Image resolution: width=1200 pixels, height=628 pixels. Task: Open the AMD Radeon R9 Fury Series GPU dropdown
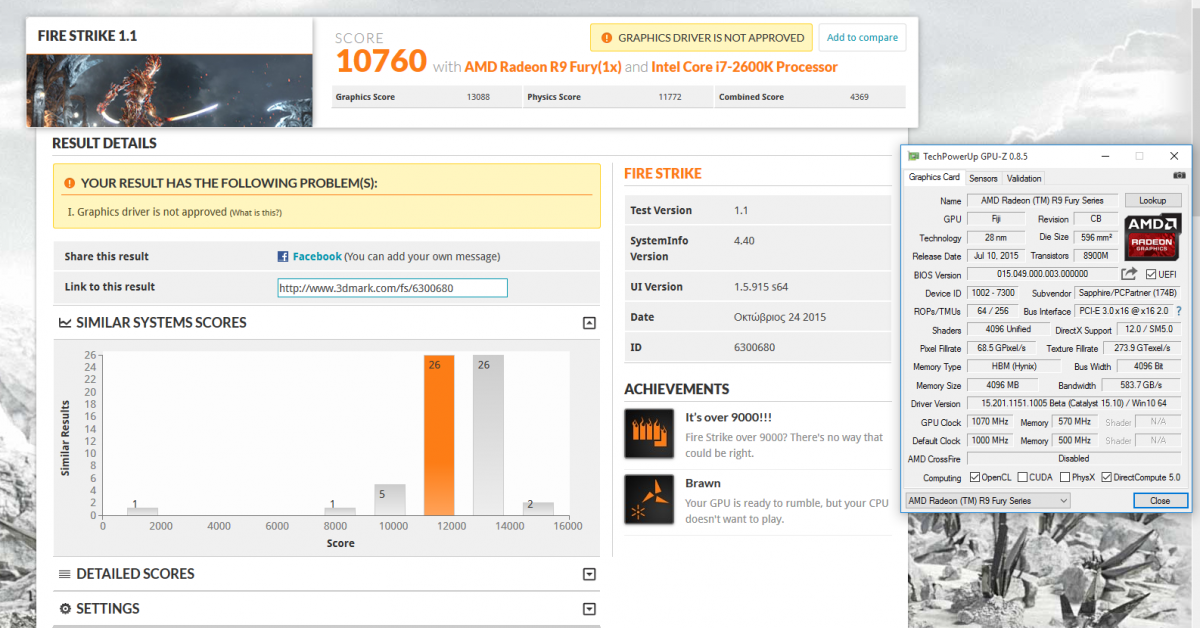coord(987,500)
